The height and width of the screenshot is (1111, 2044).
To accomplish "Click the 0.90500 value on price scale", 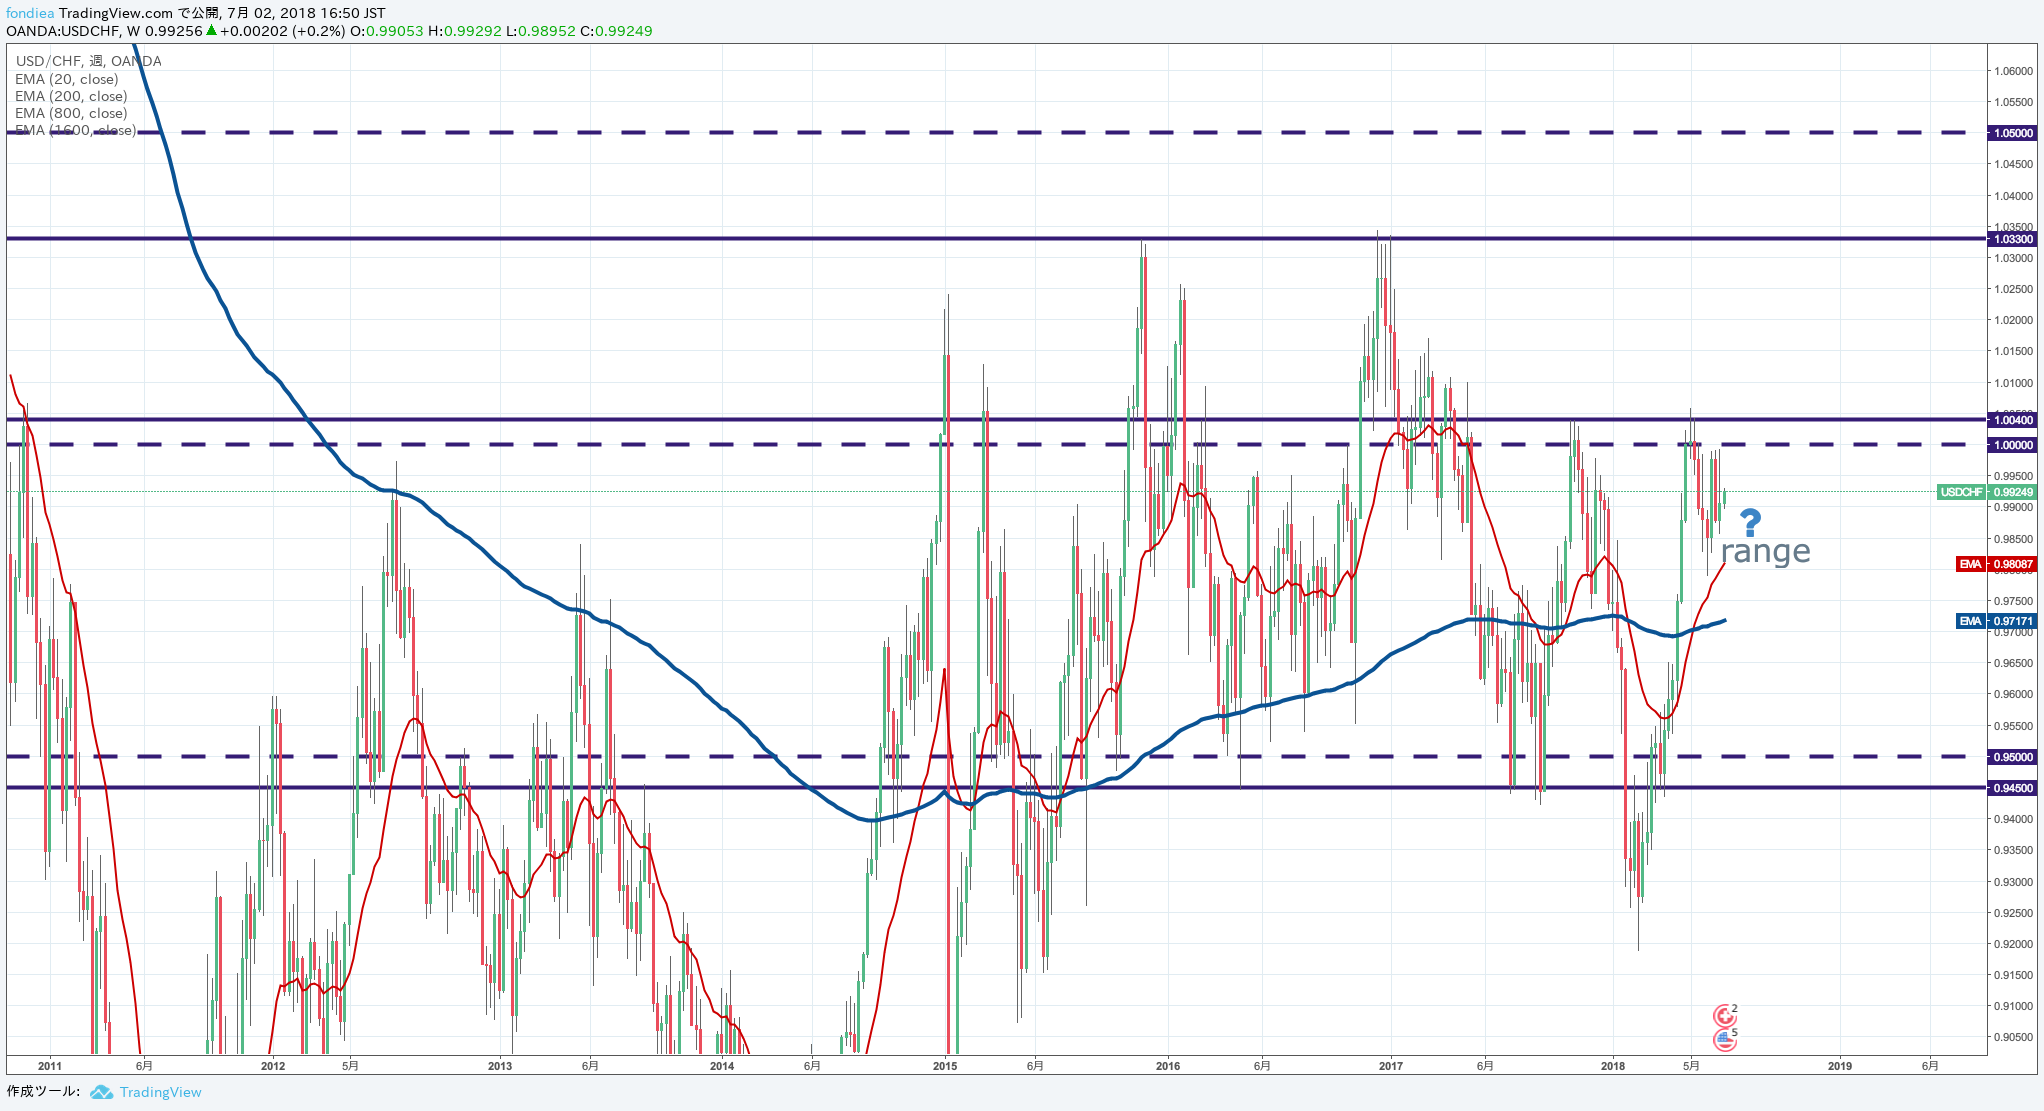I will coord(2014,1037).
